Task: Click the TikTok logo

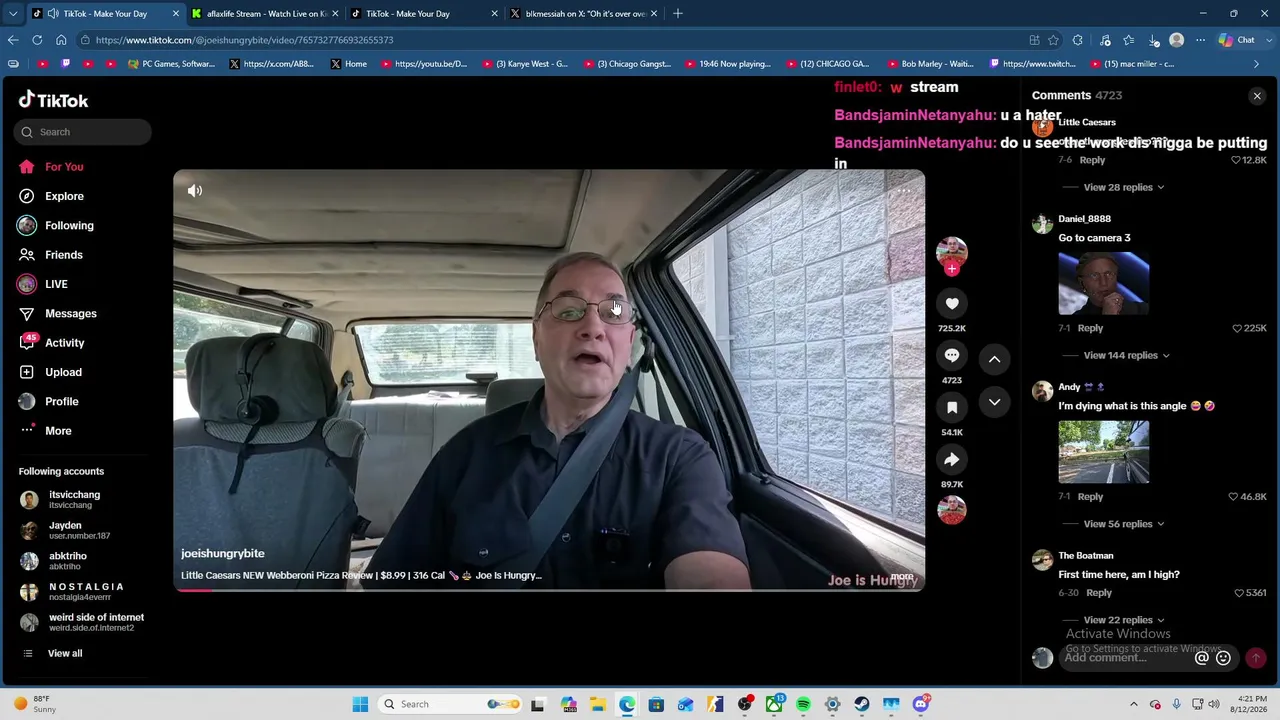Action: click(x=54, y=100)
